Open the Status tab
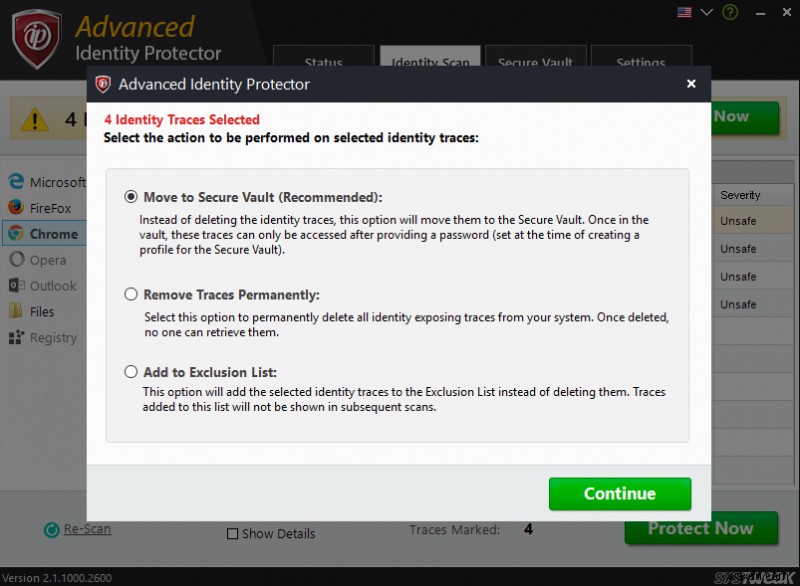The width and height of the screenshot is (800, 586). coord(323,56)
